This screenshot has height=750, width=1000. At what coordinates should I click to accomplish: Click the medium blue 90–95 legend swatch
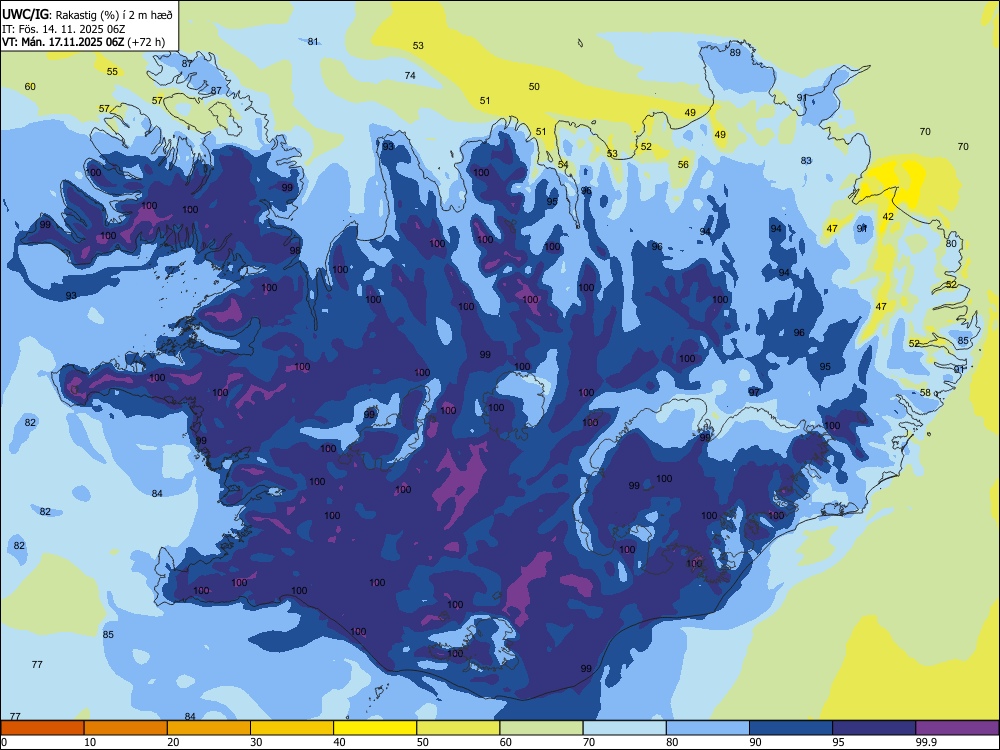pyautogui.click(x=791, y=728)
